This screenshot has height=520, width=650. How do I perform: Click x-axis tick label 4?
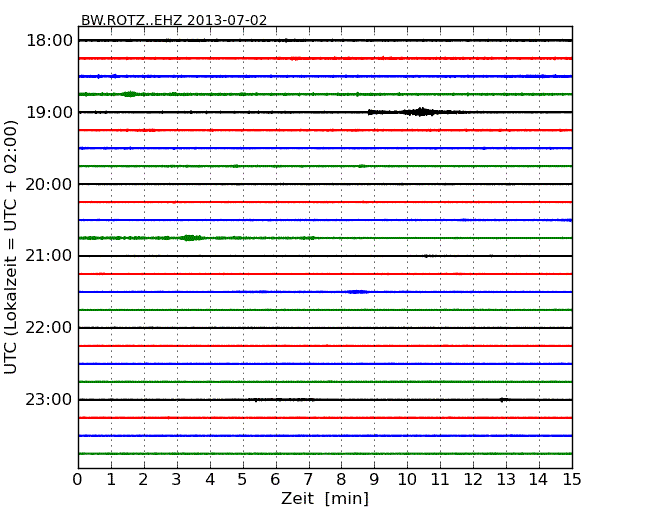pos(210,479)
